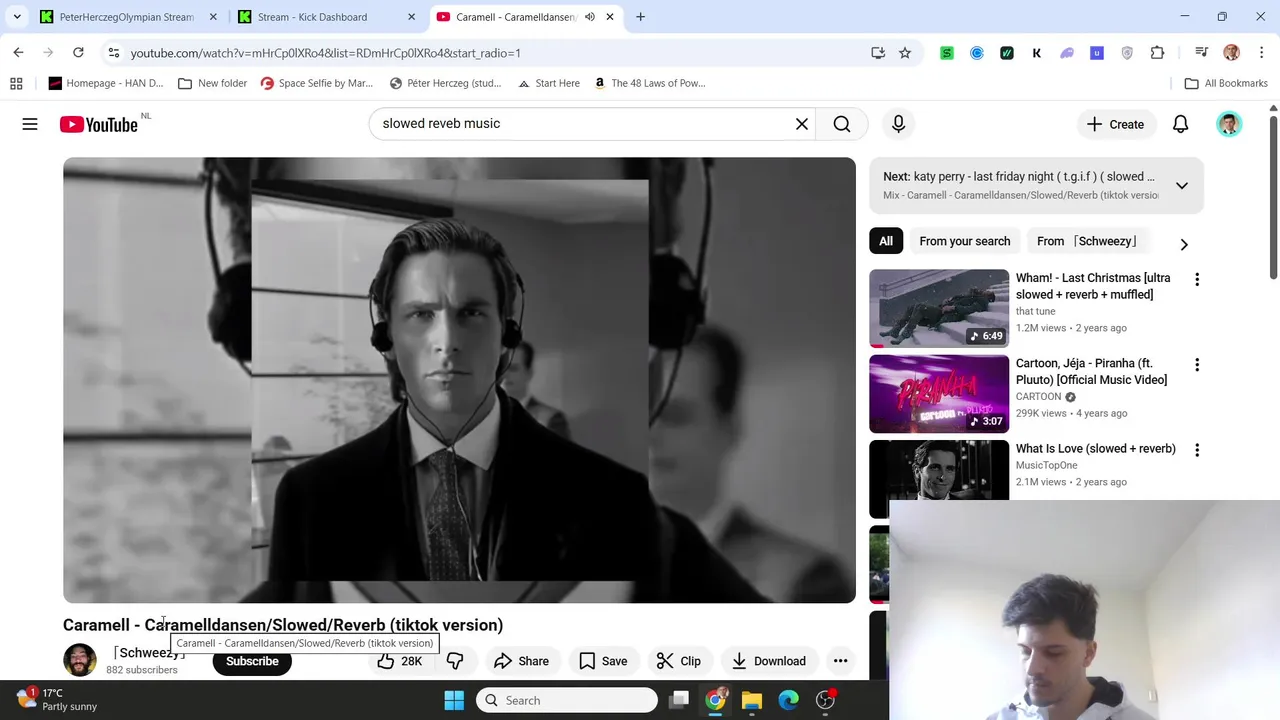Screen dimensions: 1280x720
Task: Subscribe to the Schweezy channel
Action: (252, 661)
